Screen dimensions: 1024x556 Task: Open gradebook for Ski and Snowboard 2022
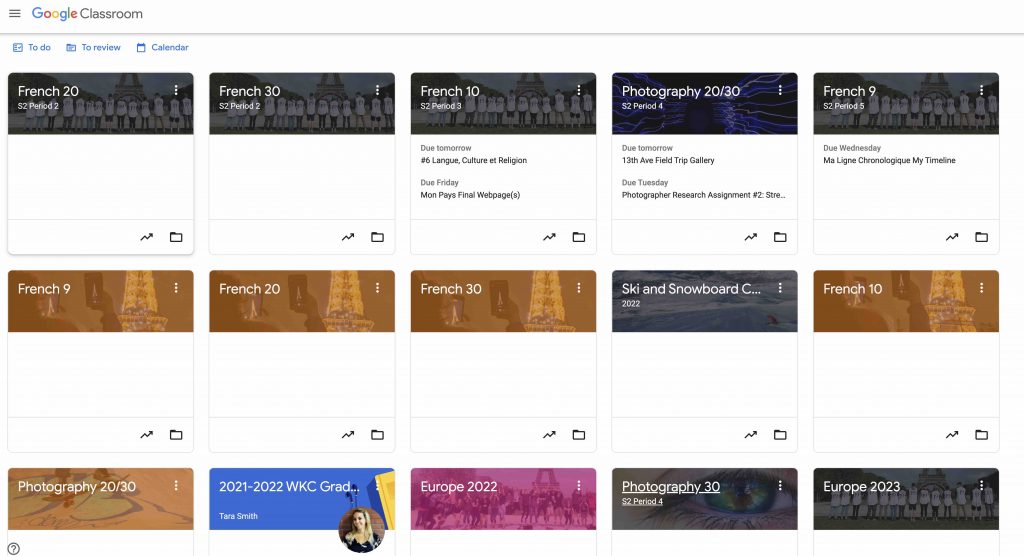[x=750, y=434]
